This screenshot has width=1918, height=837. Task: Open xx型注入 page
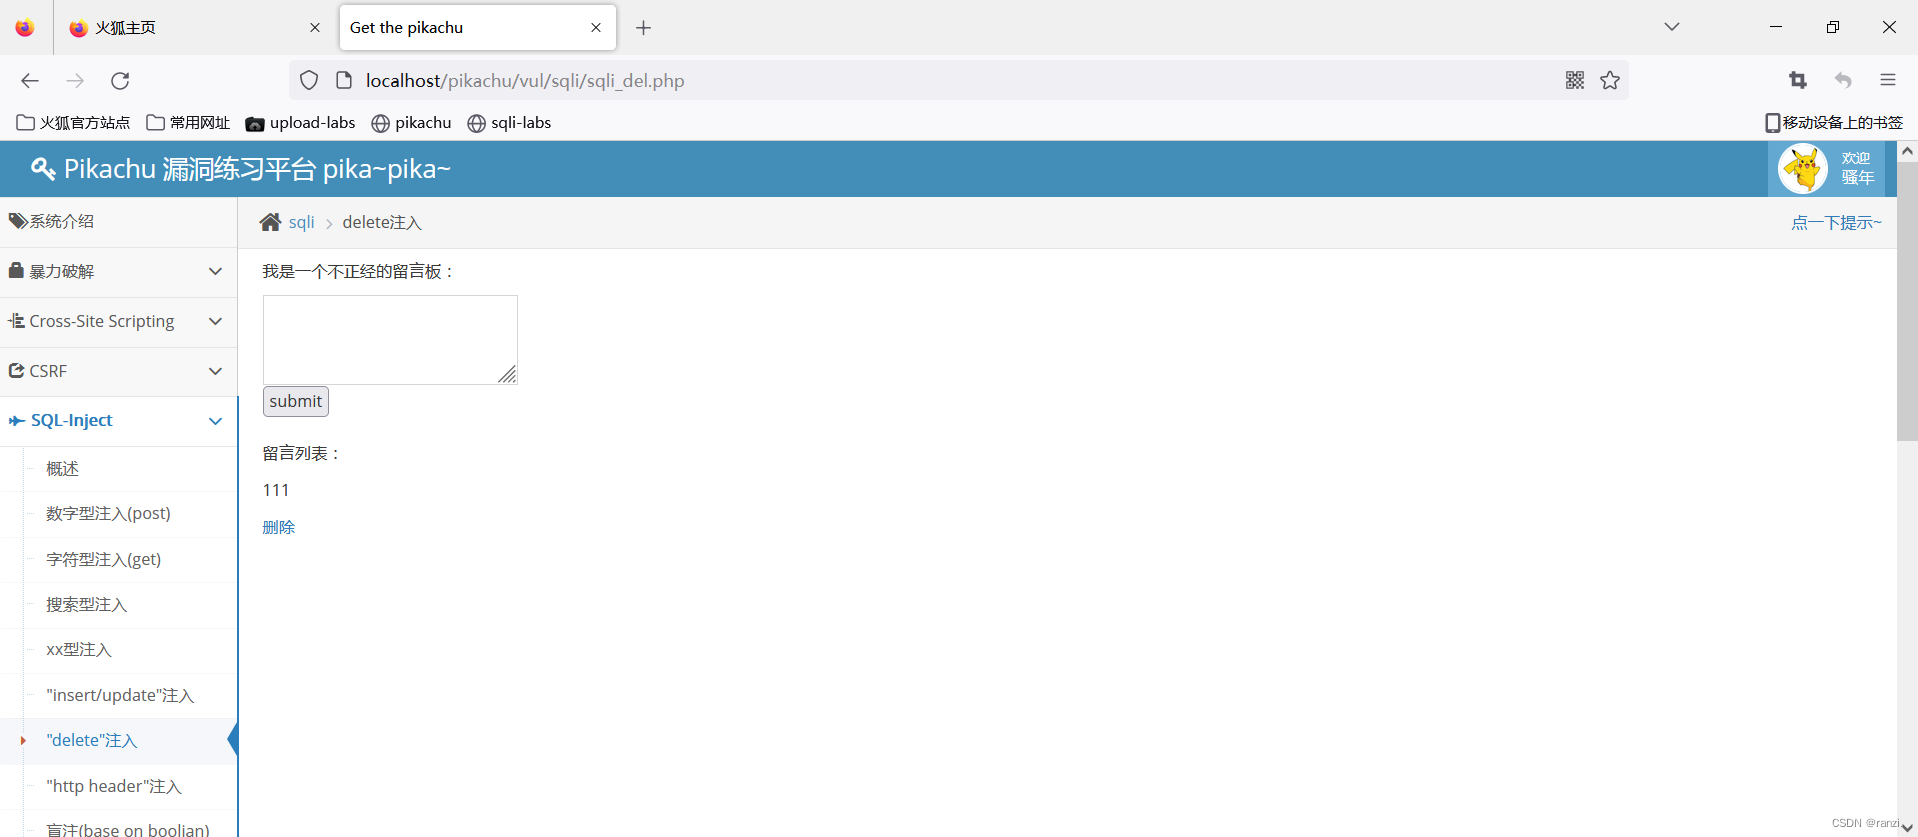point(78,650)
